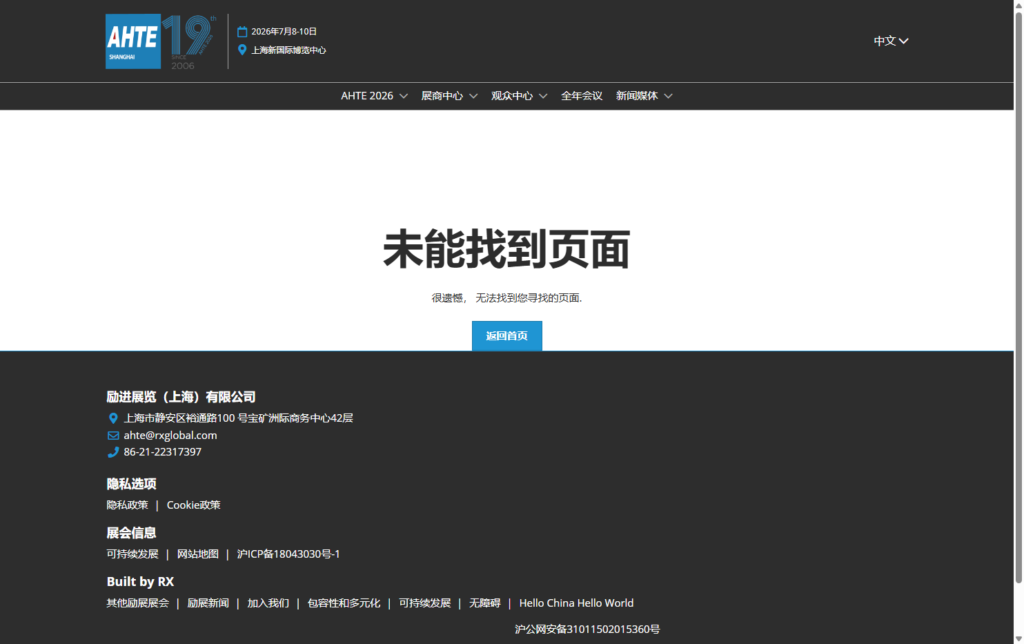Open the Hello China Hello World link
The width and height of the screenshot is (1024, 644).
pyautogui.click(x=576, y=603)
